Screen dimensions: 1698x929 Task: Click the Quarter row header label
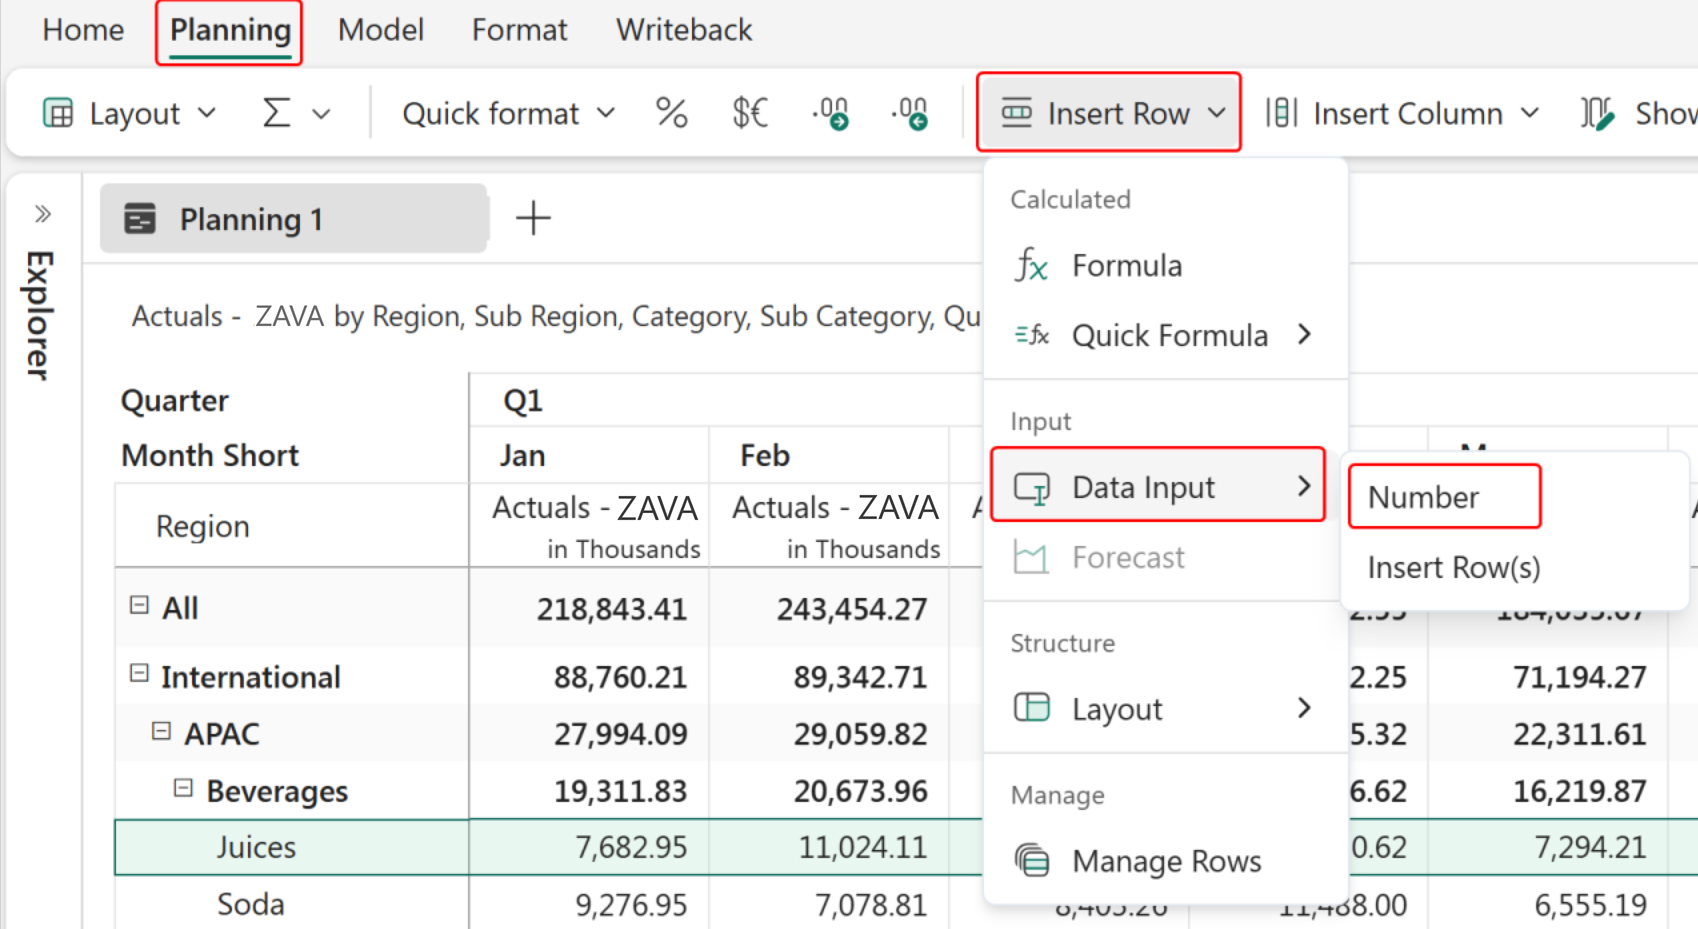(175, 401)
